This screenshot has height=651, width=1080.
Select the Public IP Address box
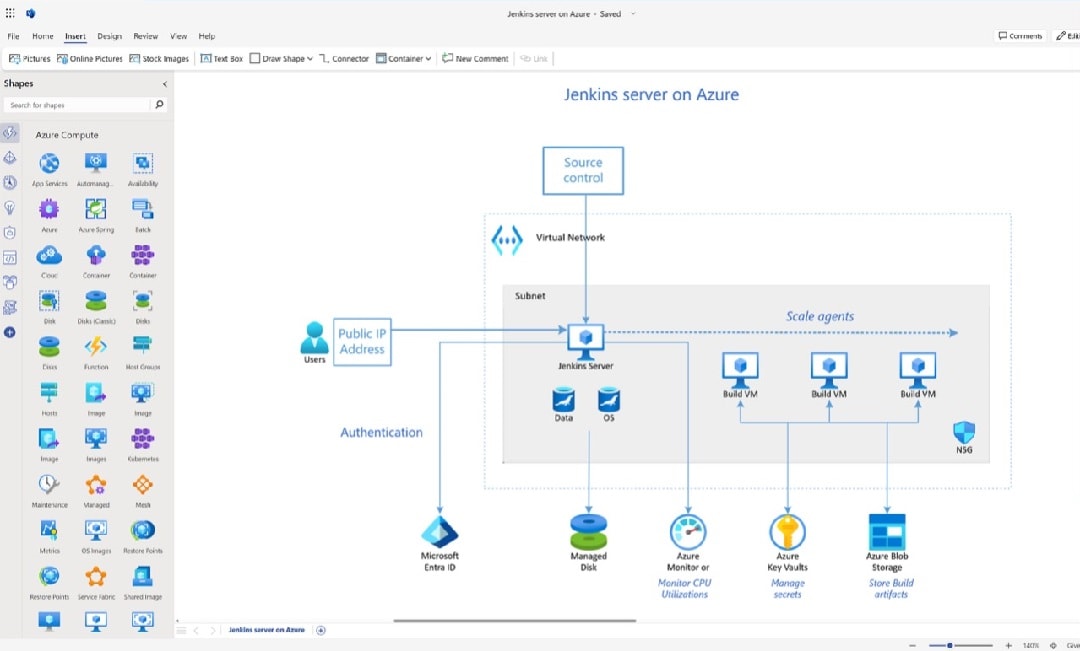click(x=362, y=342)
